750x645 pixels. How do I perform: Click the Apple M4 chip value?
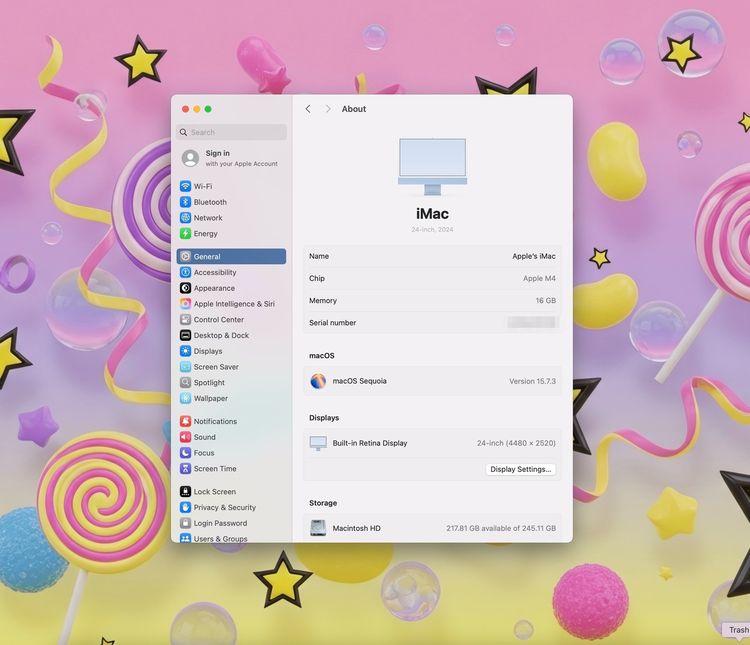coord(539,278)
